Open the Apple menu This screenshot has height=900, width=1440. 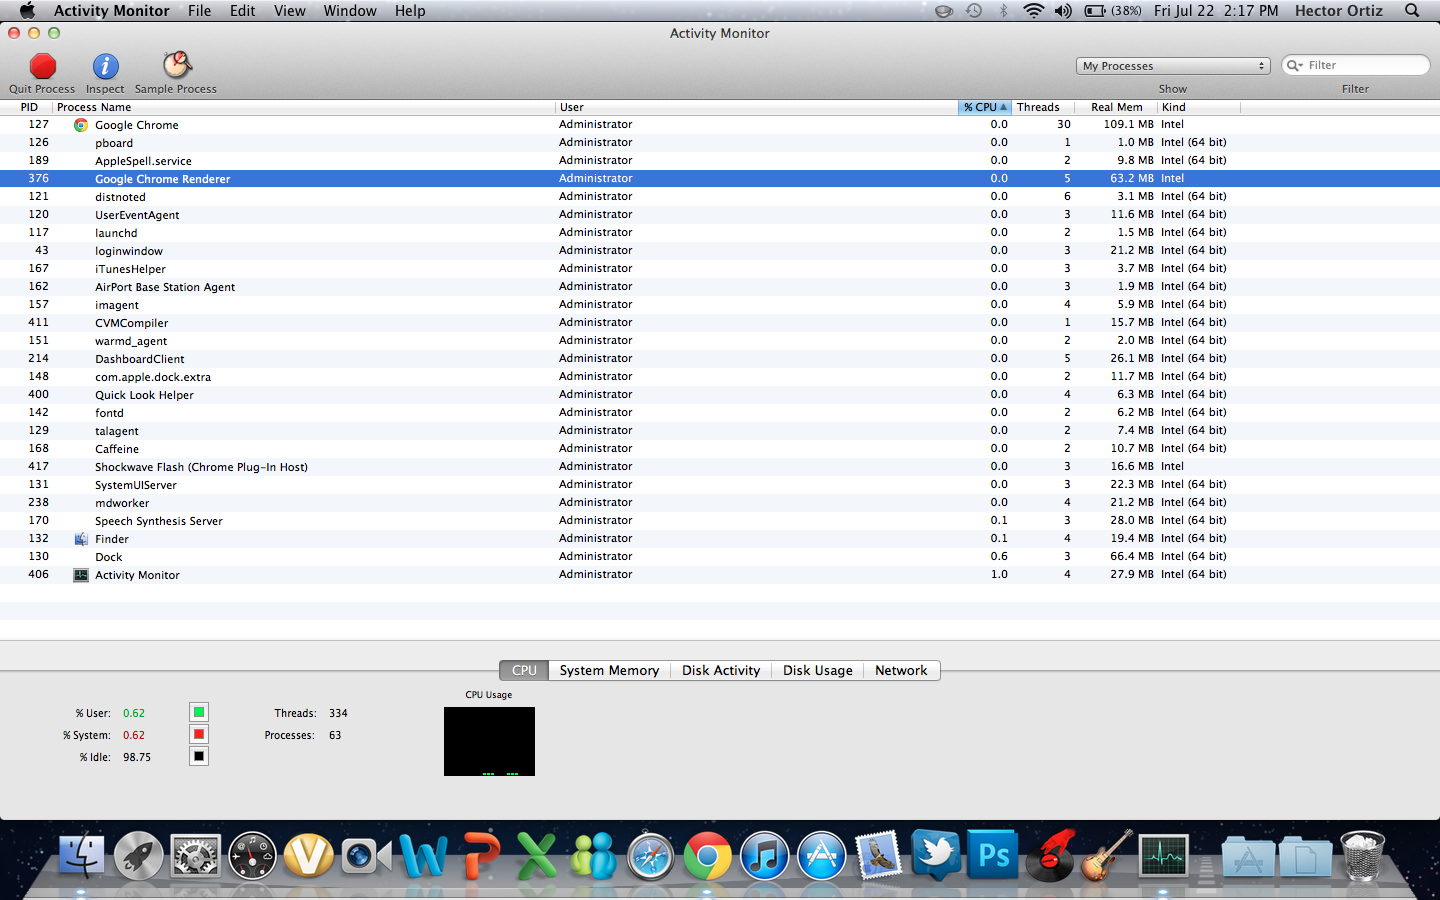coord(27,11)
